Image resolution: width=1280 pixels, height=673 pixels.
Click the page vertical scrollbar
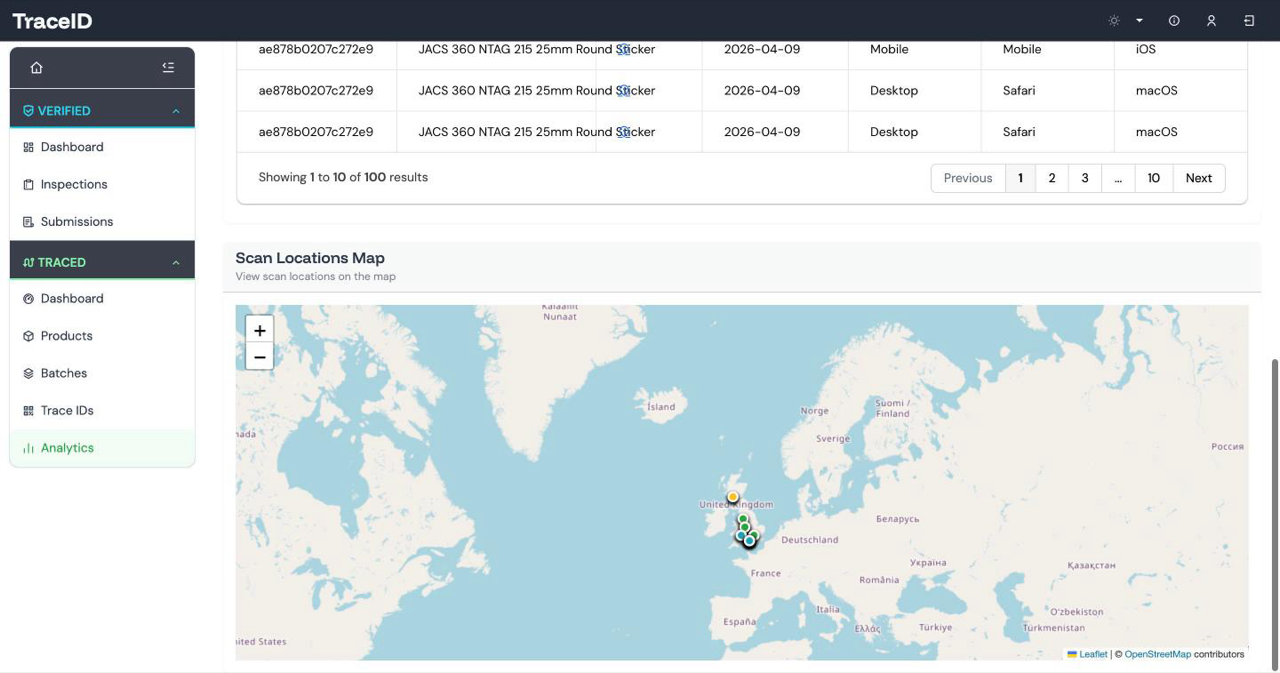pos(1274,515)
